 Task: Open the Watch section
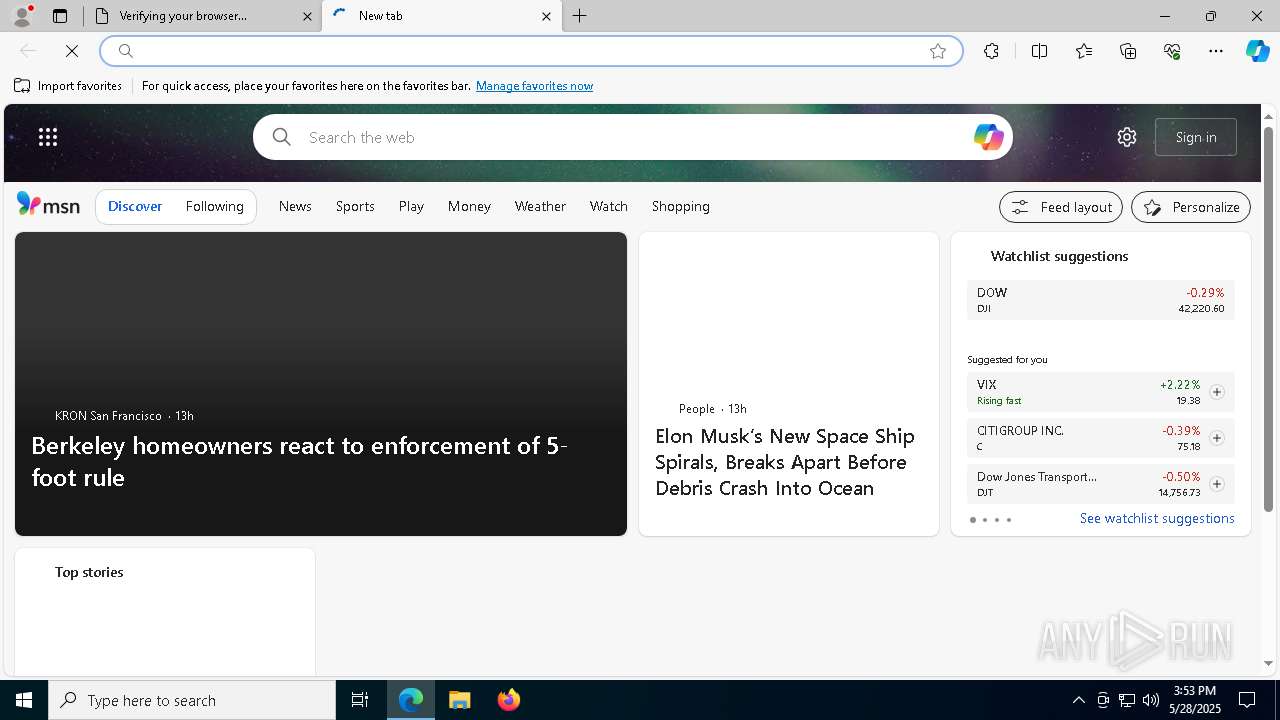click(x=608, y=206)
